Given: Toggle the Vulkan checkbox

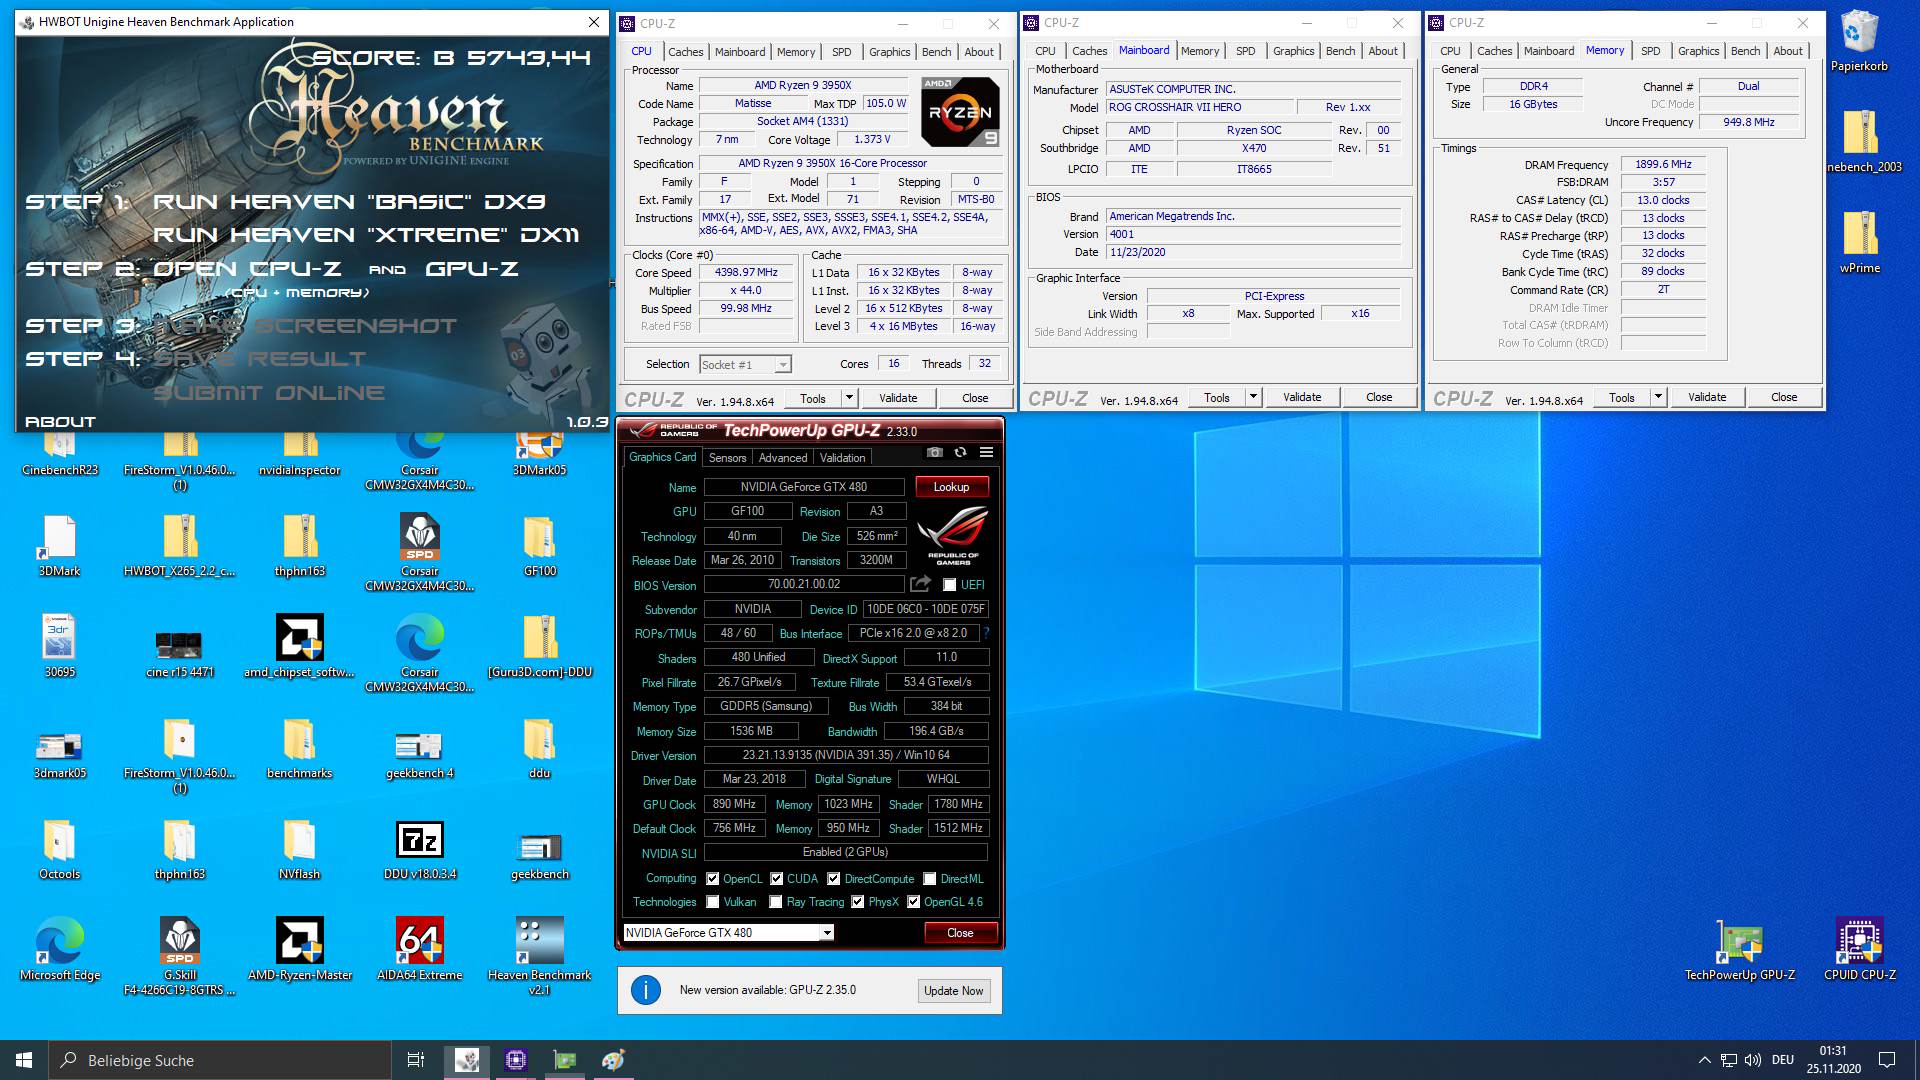Looking at the screenshot, I should point(712,902).
